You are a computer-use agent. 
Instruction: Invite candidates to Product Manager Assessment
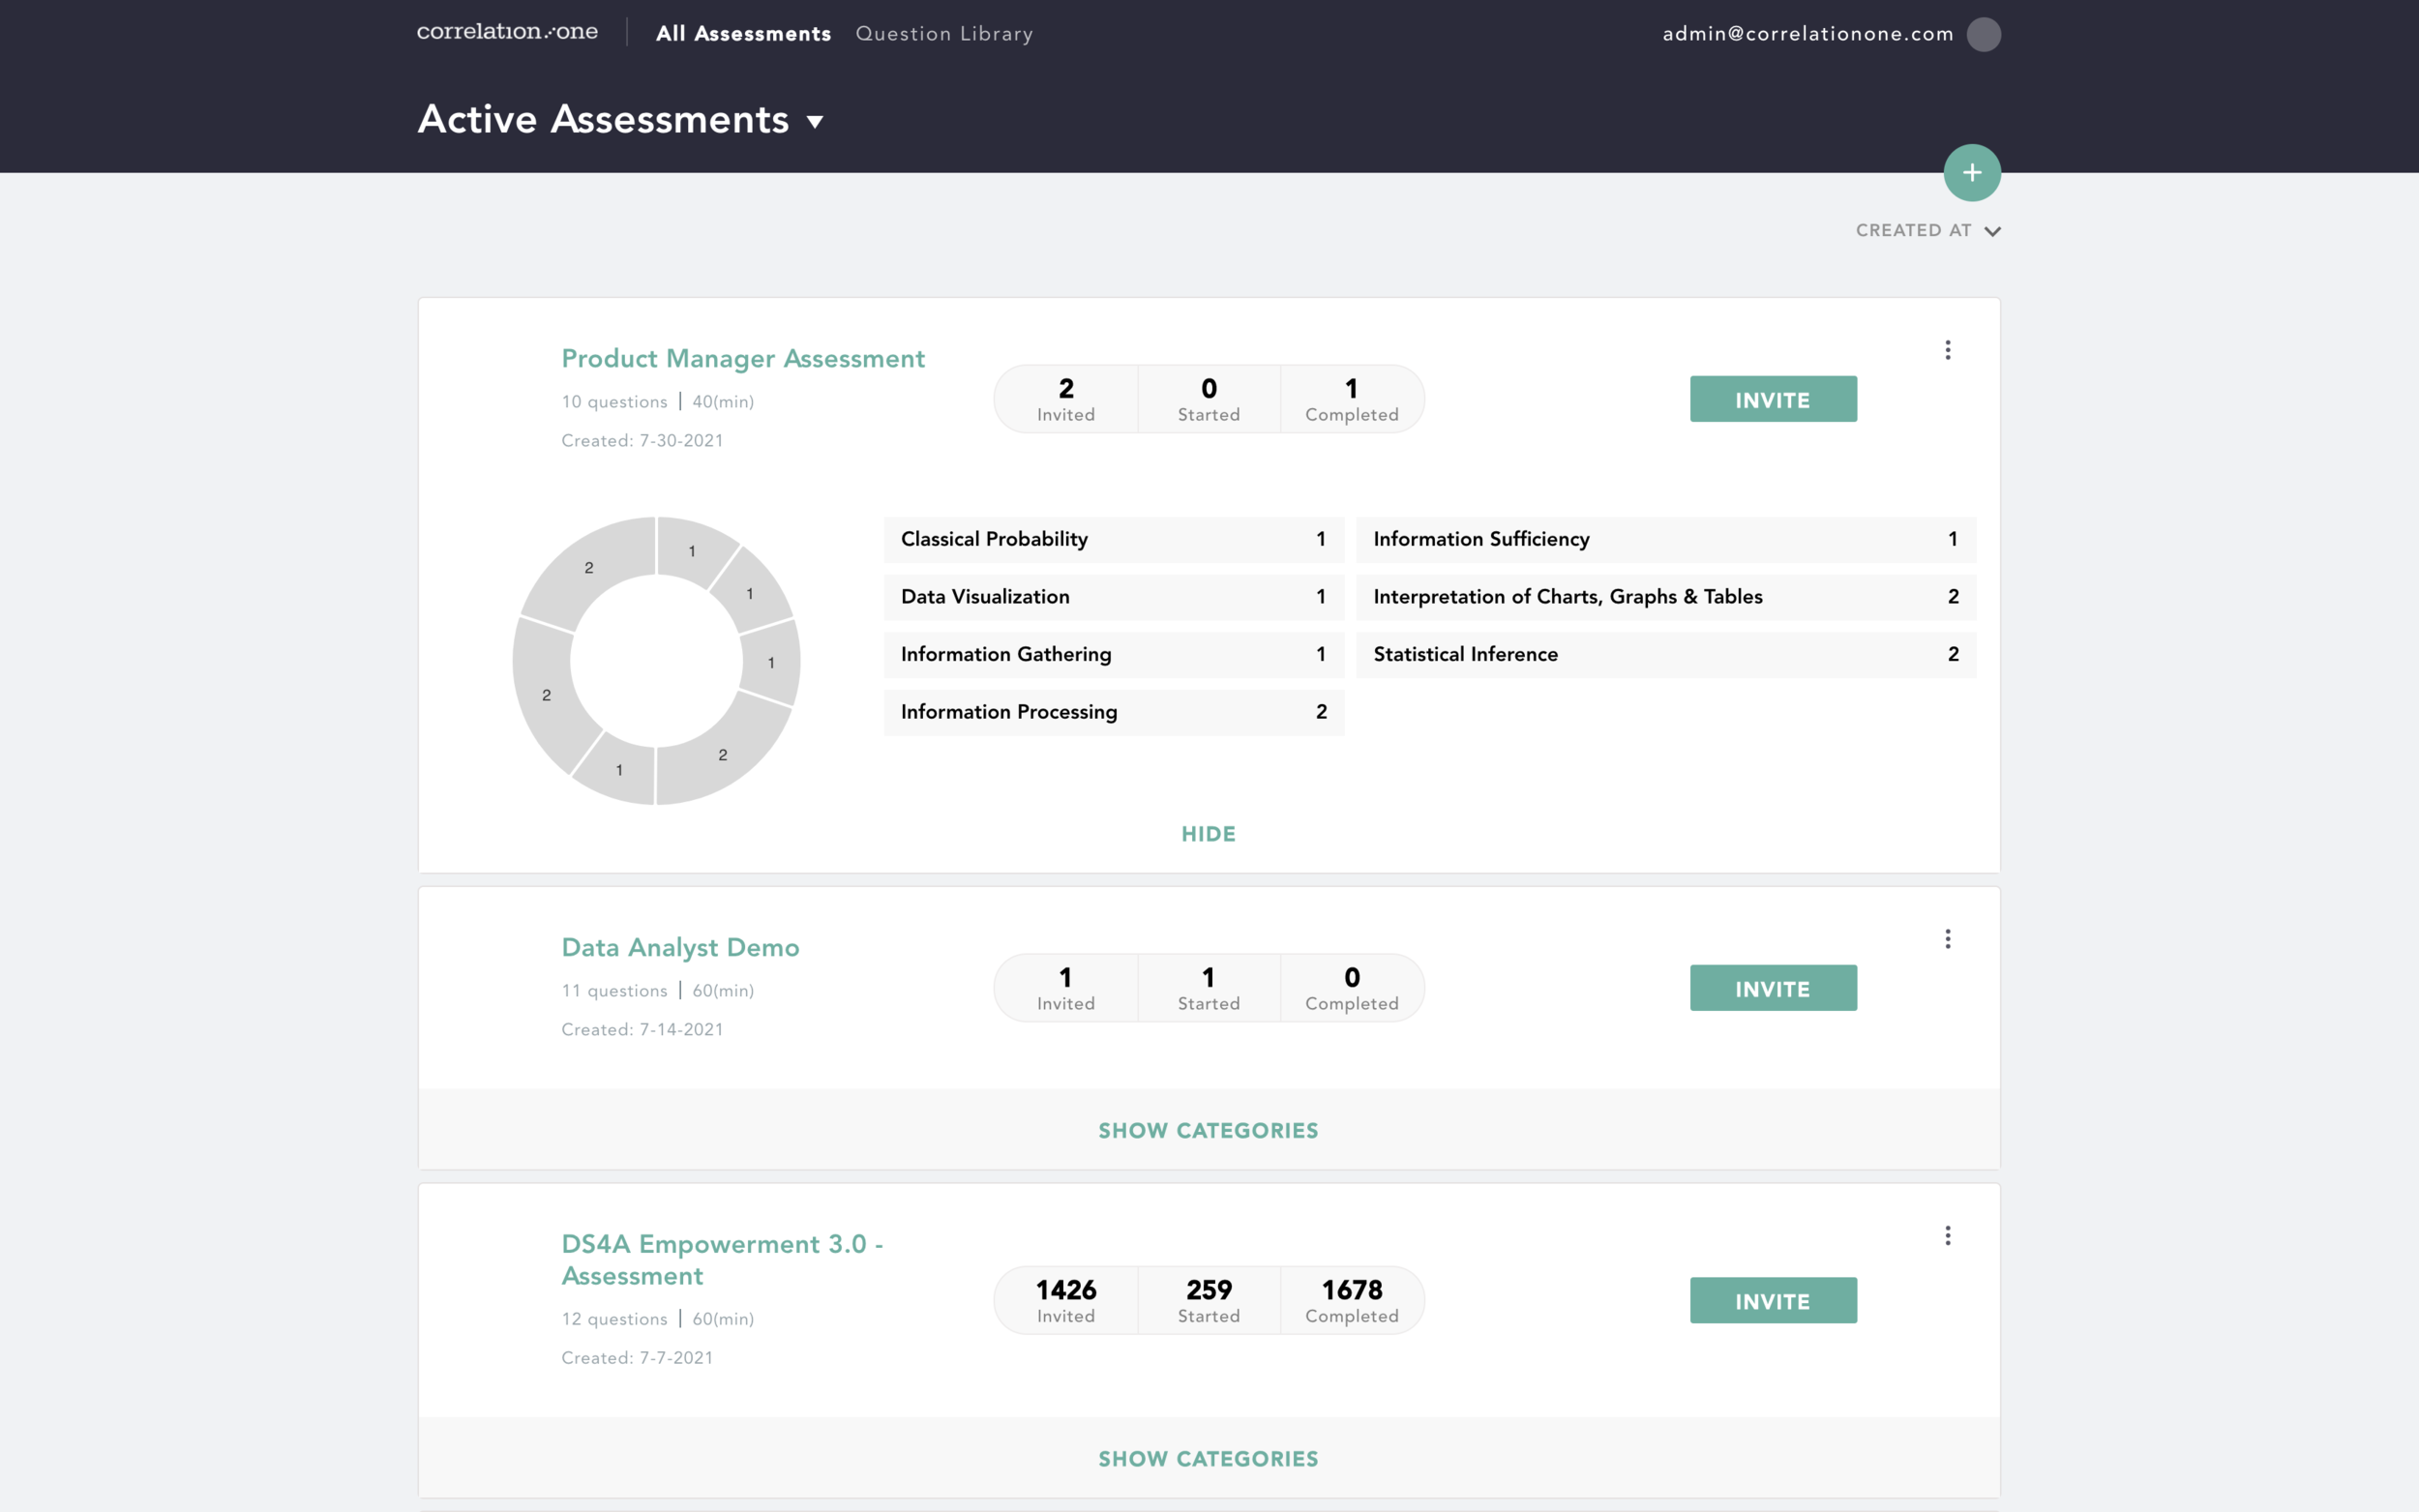click(x=1772, y=400)
